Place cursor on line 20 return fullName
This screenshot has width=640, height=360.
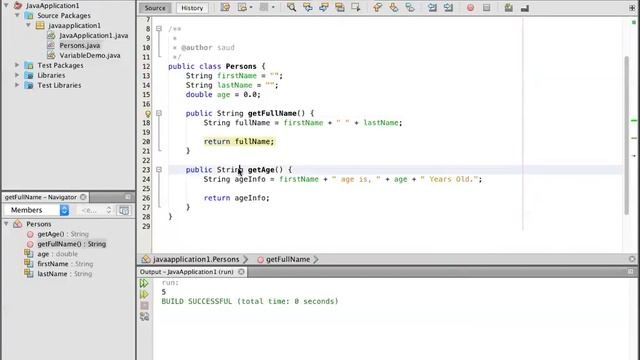[x=239, y=142]
